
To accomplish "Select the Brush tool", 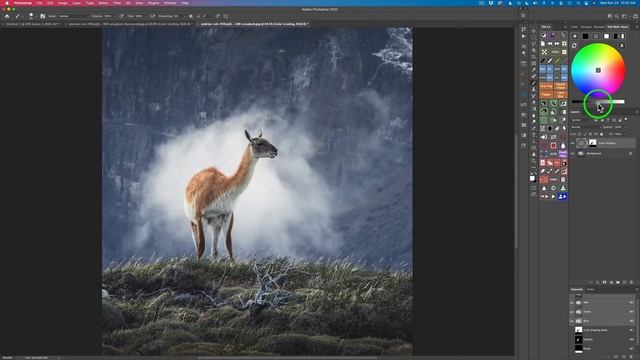I will [x=534, y=83].
